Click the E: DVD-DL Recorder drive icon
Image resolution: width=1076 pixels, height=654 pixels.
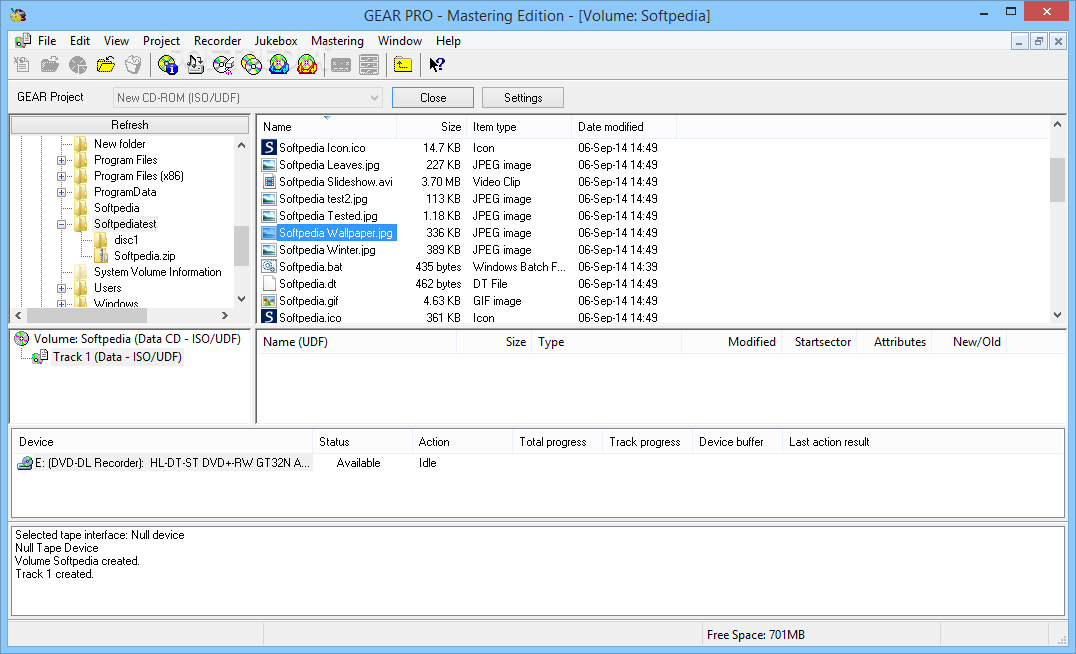(25, 463)
